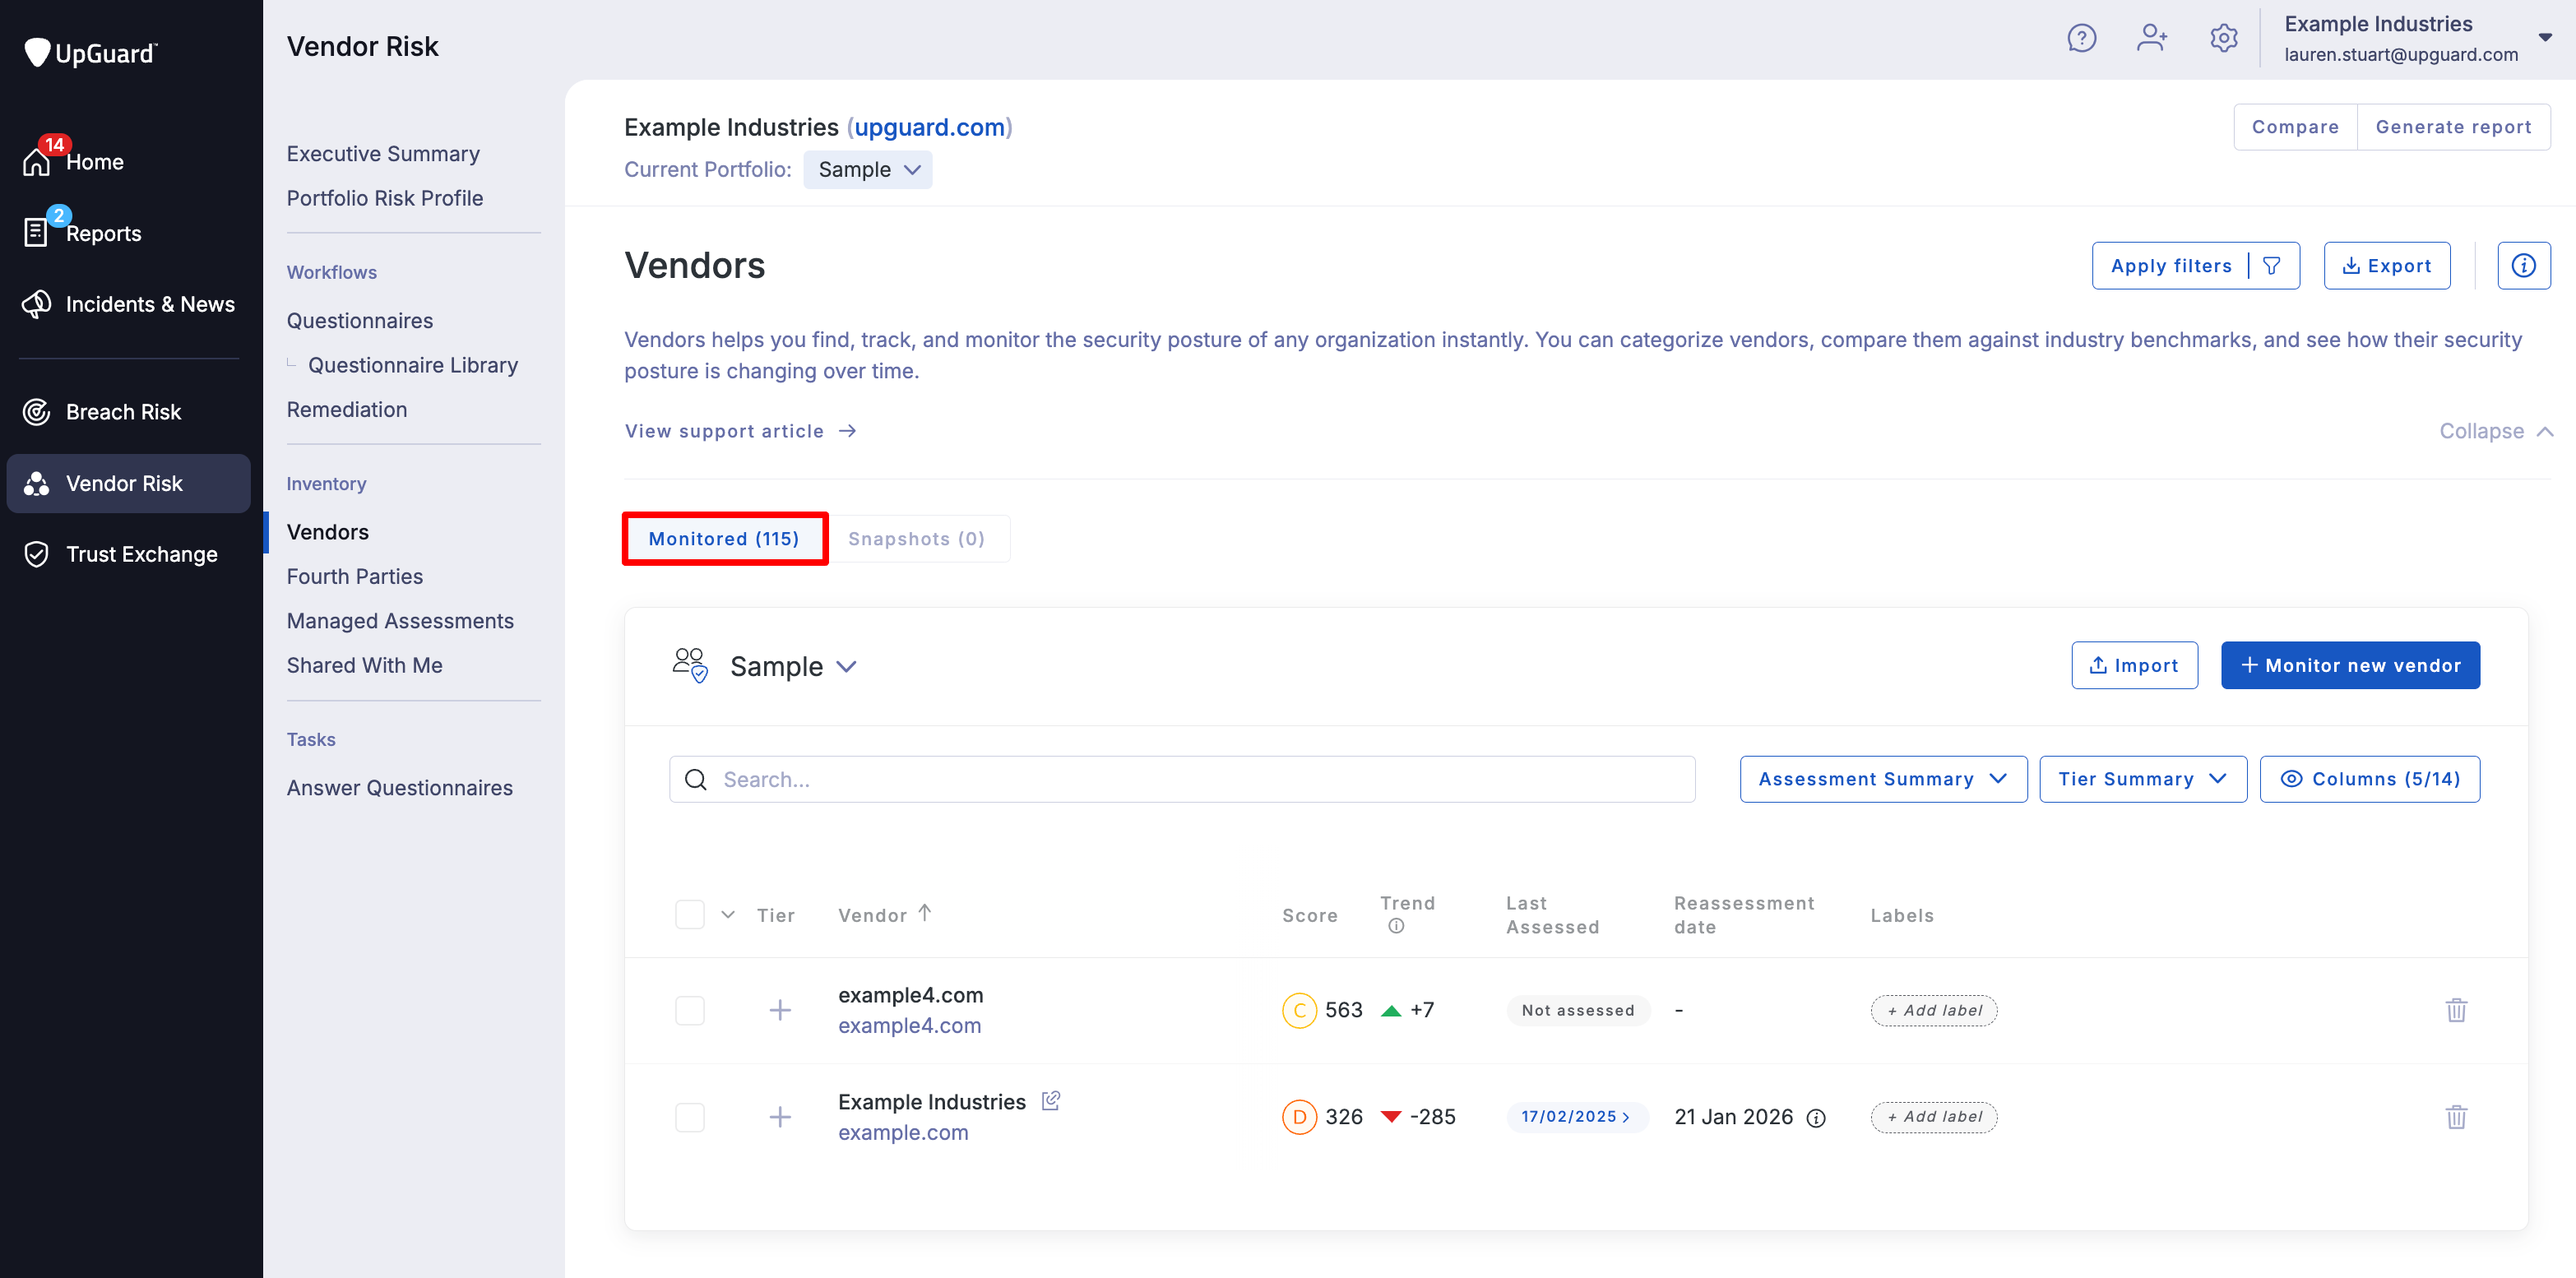Click Generate report button
The height and width of the screenshot is (1278, 2576).
coord(2453,127)
